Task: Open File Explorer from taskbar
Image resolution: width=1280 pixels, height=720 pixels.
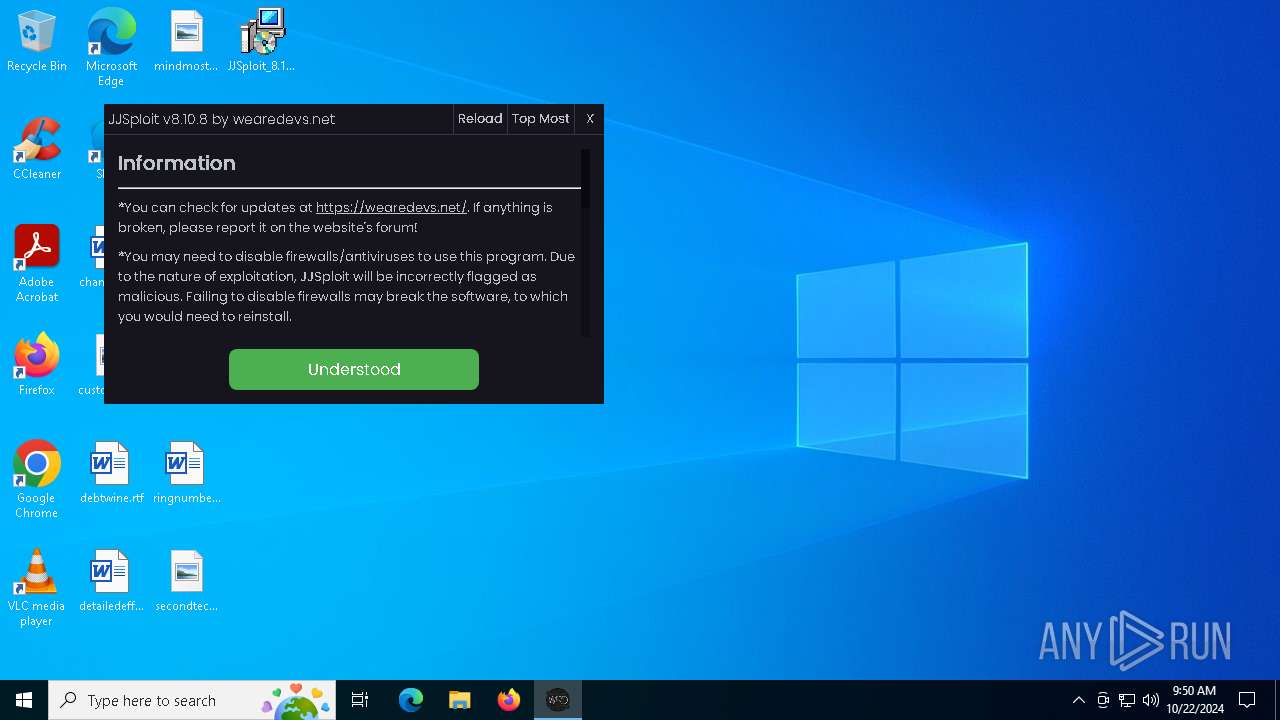Action: click(460, 700)
